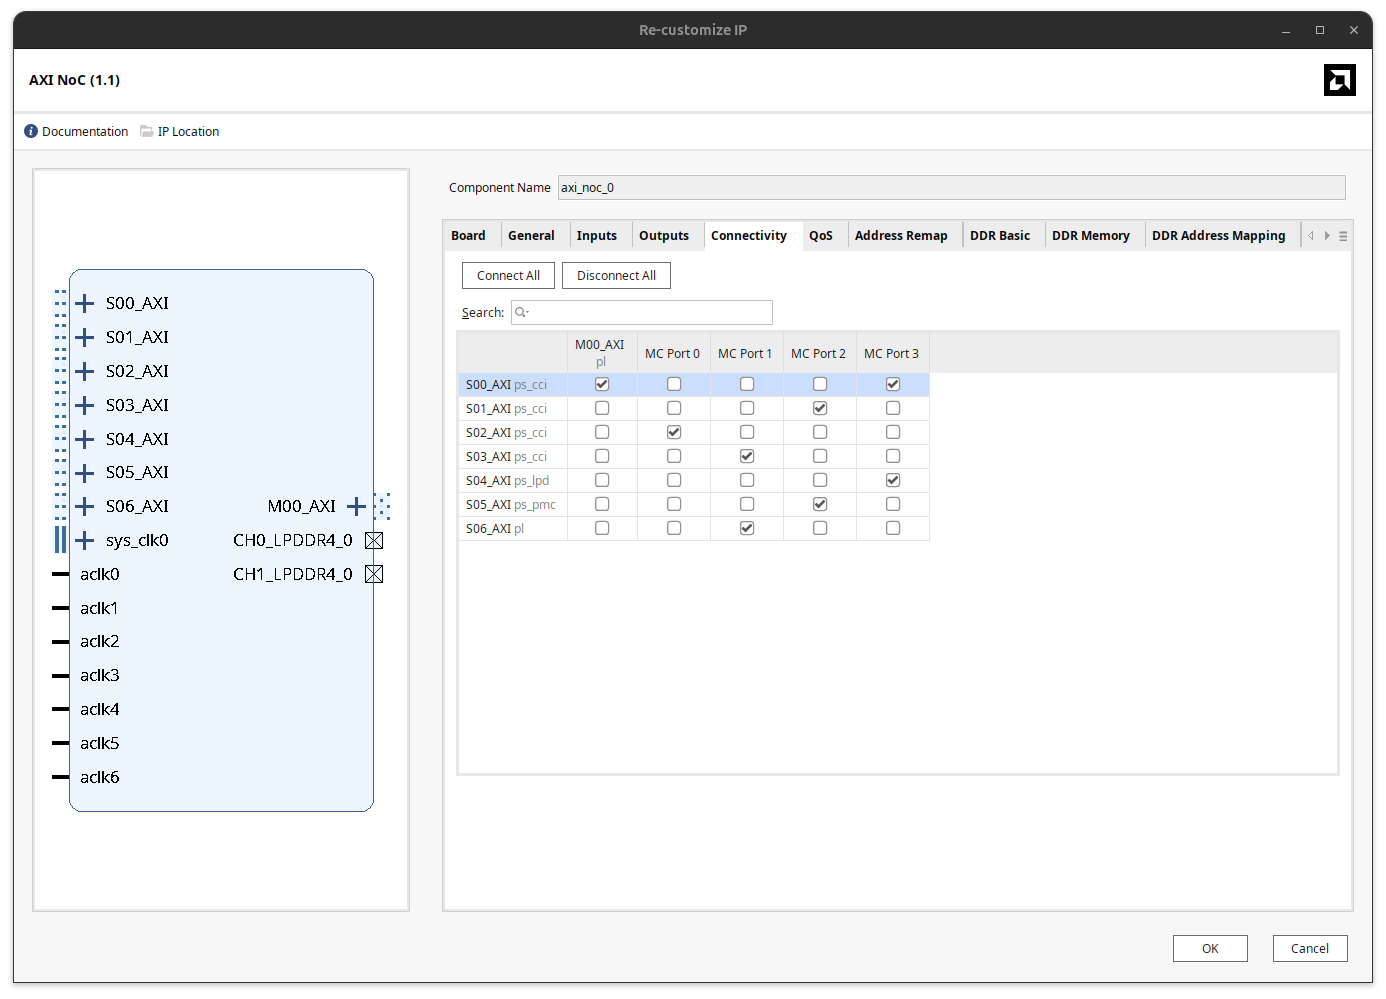Expand the S00_AXI interface plus
Screen dimensions: 1386x999
(x=85, y=303)
